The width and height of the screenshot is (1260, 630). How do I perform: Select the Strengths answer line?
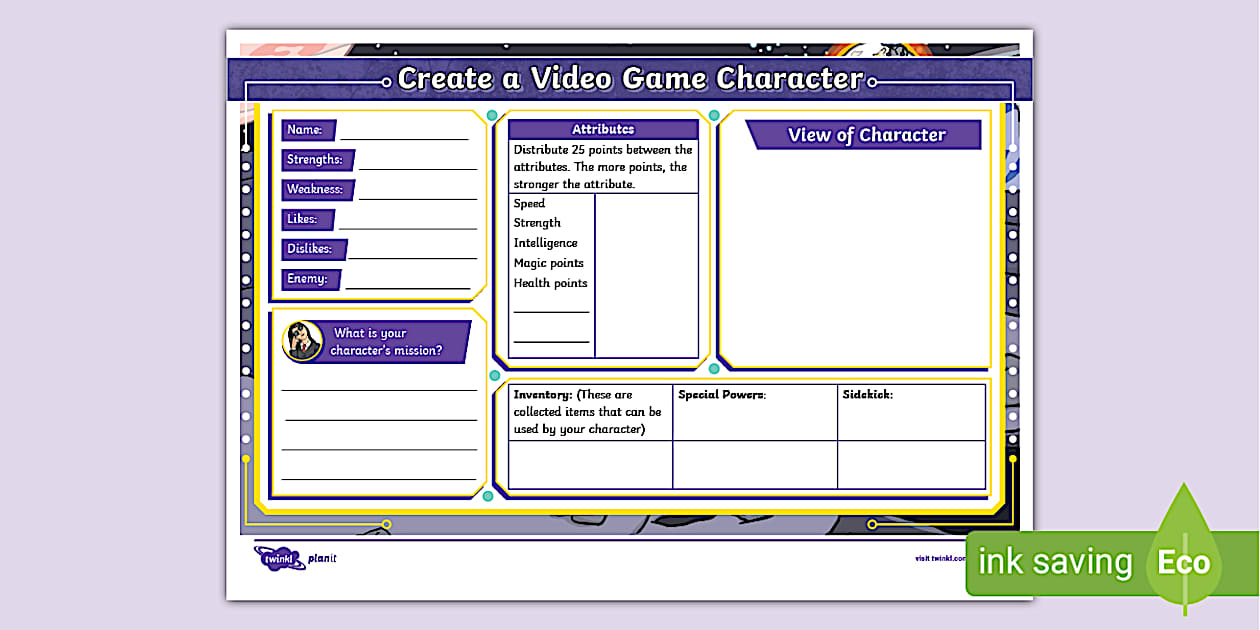[417, 163]
